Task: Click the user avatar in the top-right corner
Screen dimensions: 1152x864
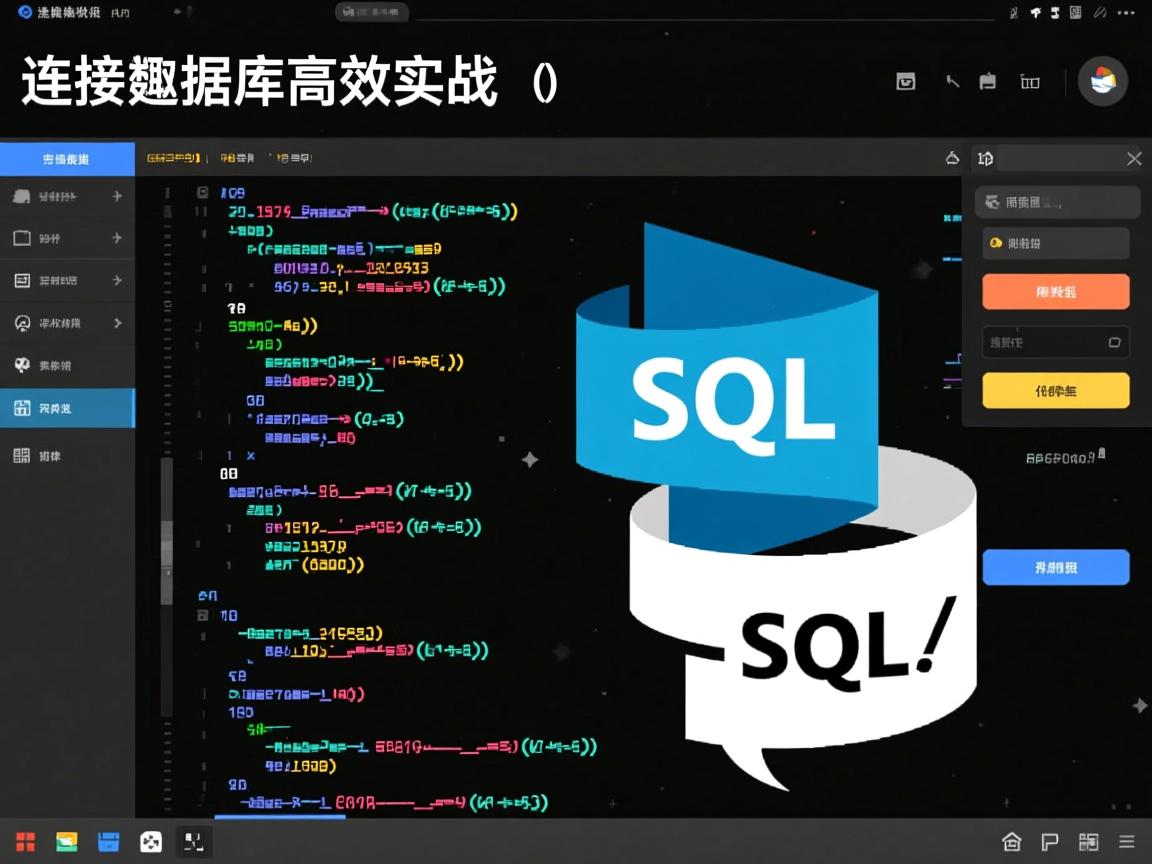Action: tap(1102, 82)
